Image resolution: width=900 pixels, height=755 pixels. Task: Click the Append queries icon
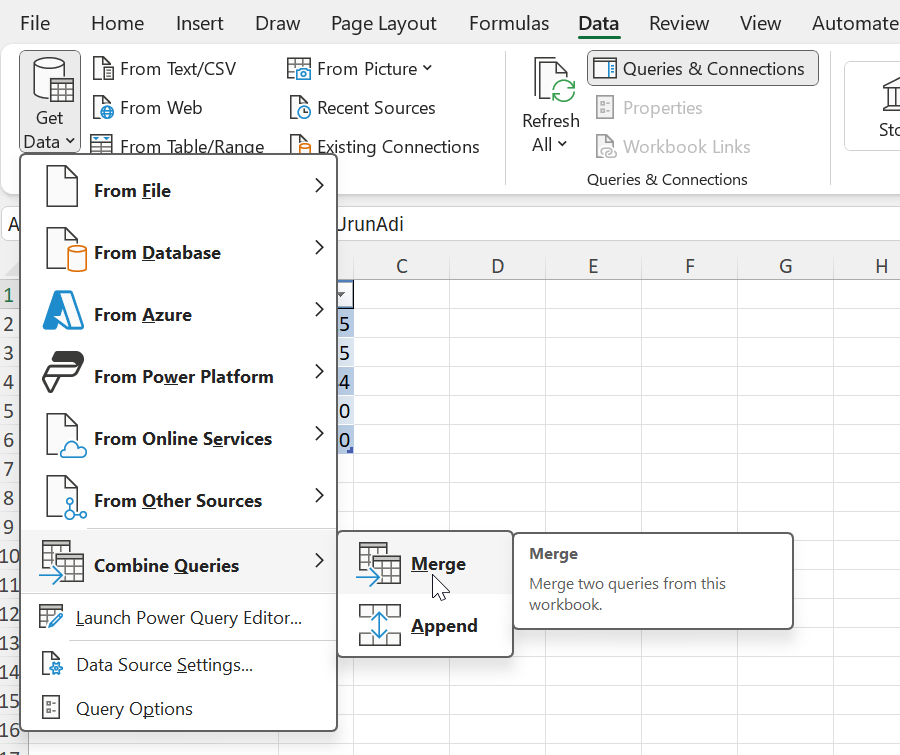point(379,626)
